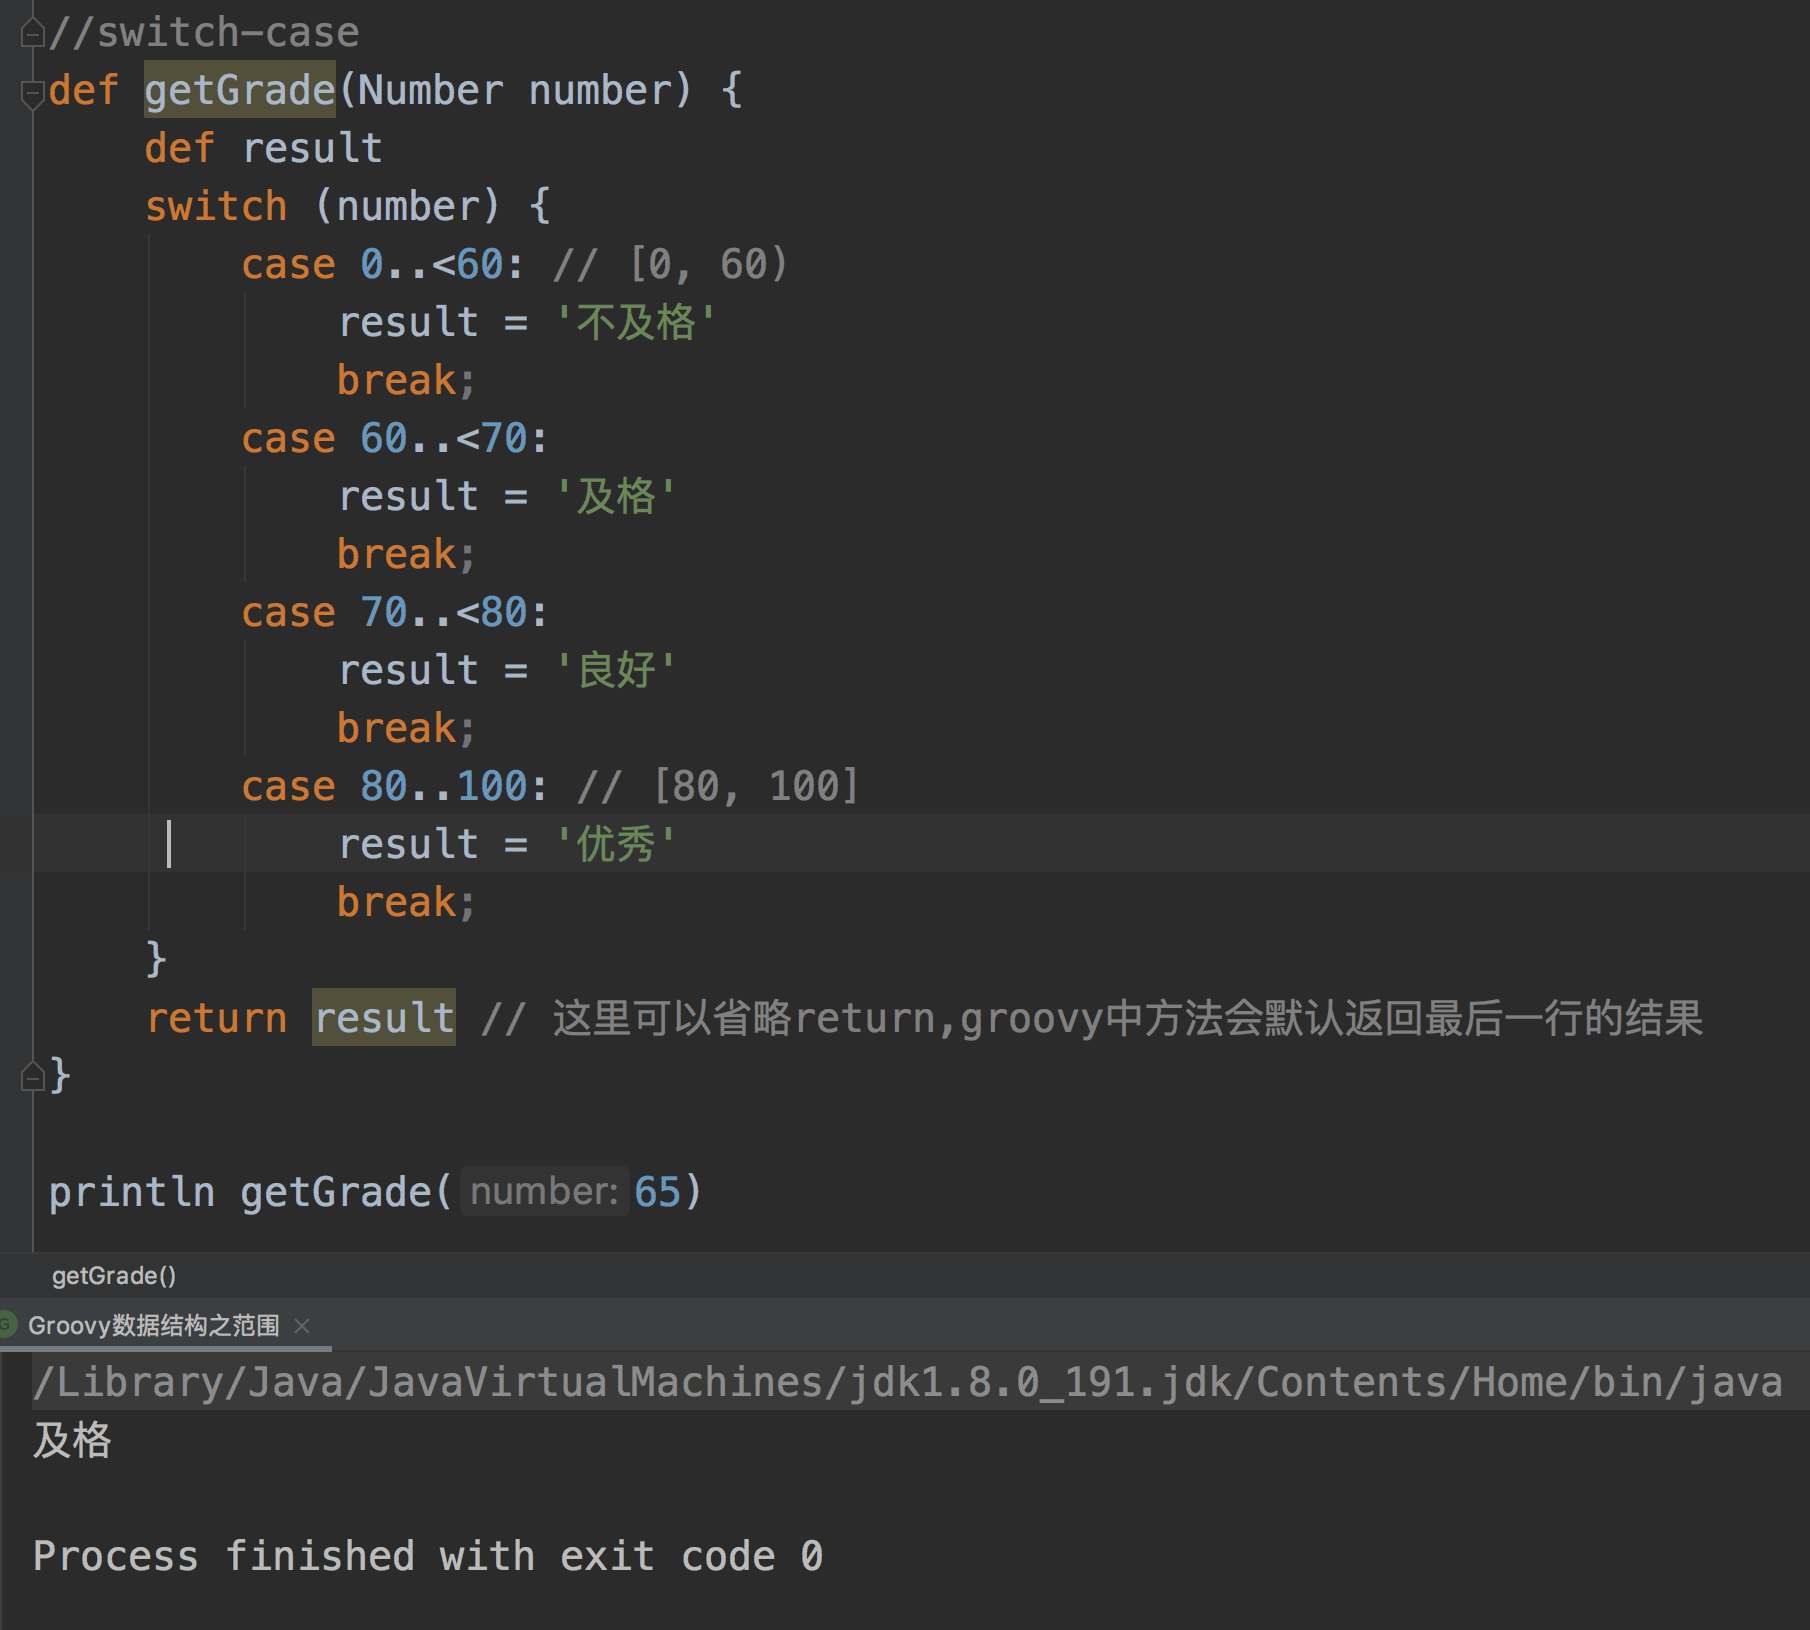
Task: Click the Number parameter type
Action: click(431, 91)
